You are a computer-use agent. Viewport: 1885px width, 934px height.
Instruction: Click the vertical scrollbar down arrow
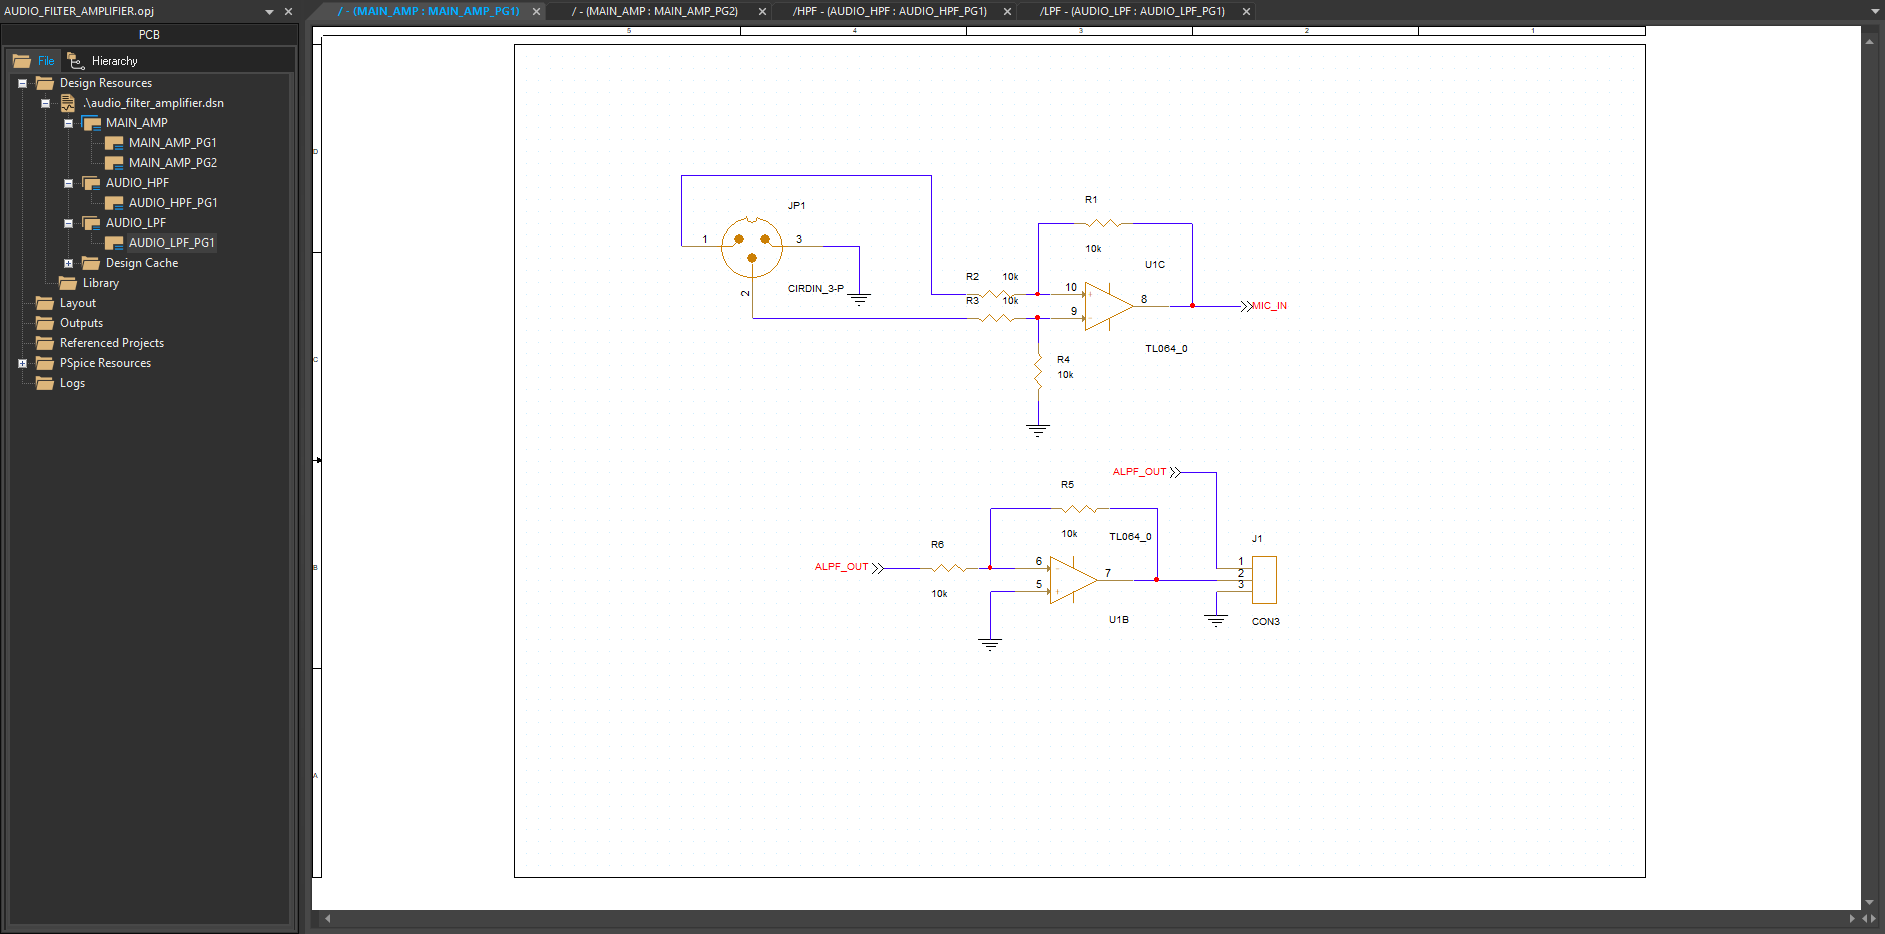pos(1868,902)
